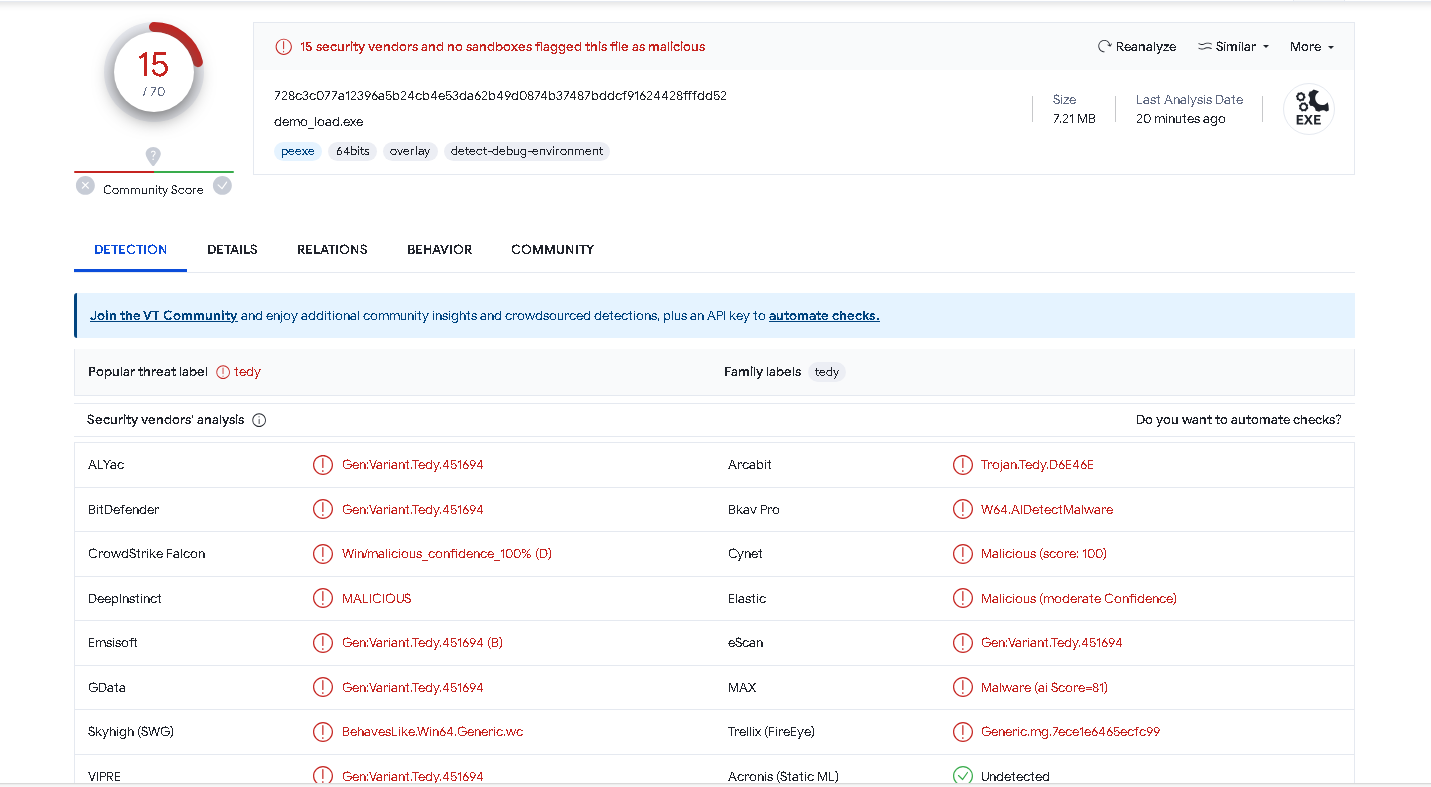Click the MAX detection alert icon
The width and height of the screenshot is (1431, 787).
coord(962,687)
